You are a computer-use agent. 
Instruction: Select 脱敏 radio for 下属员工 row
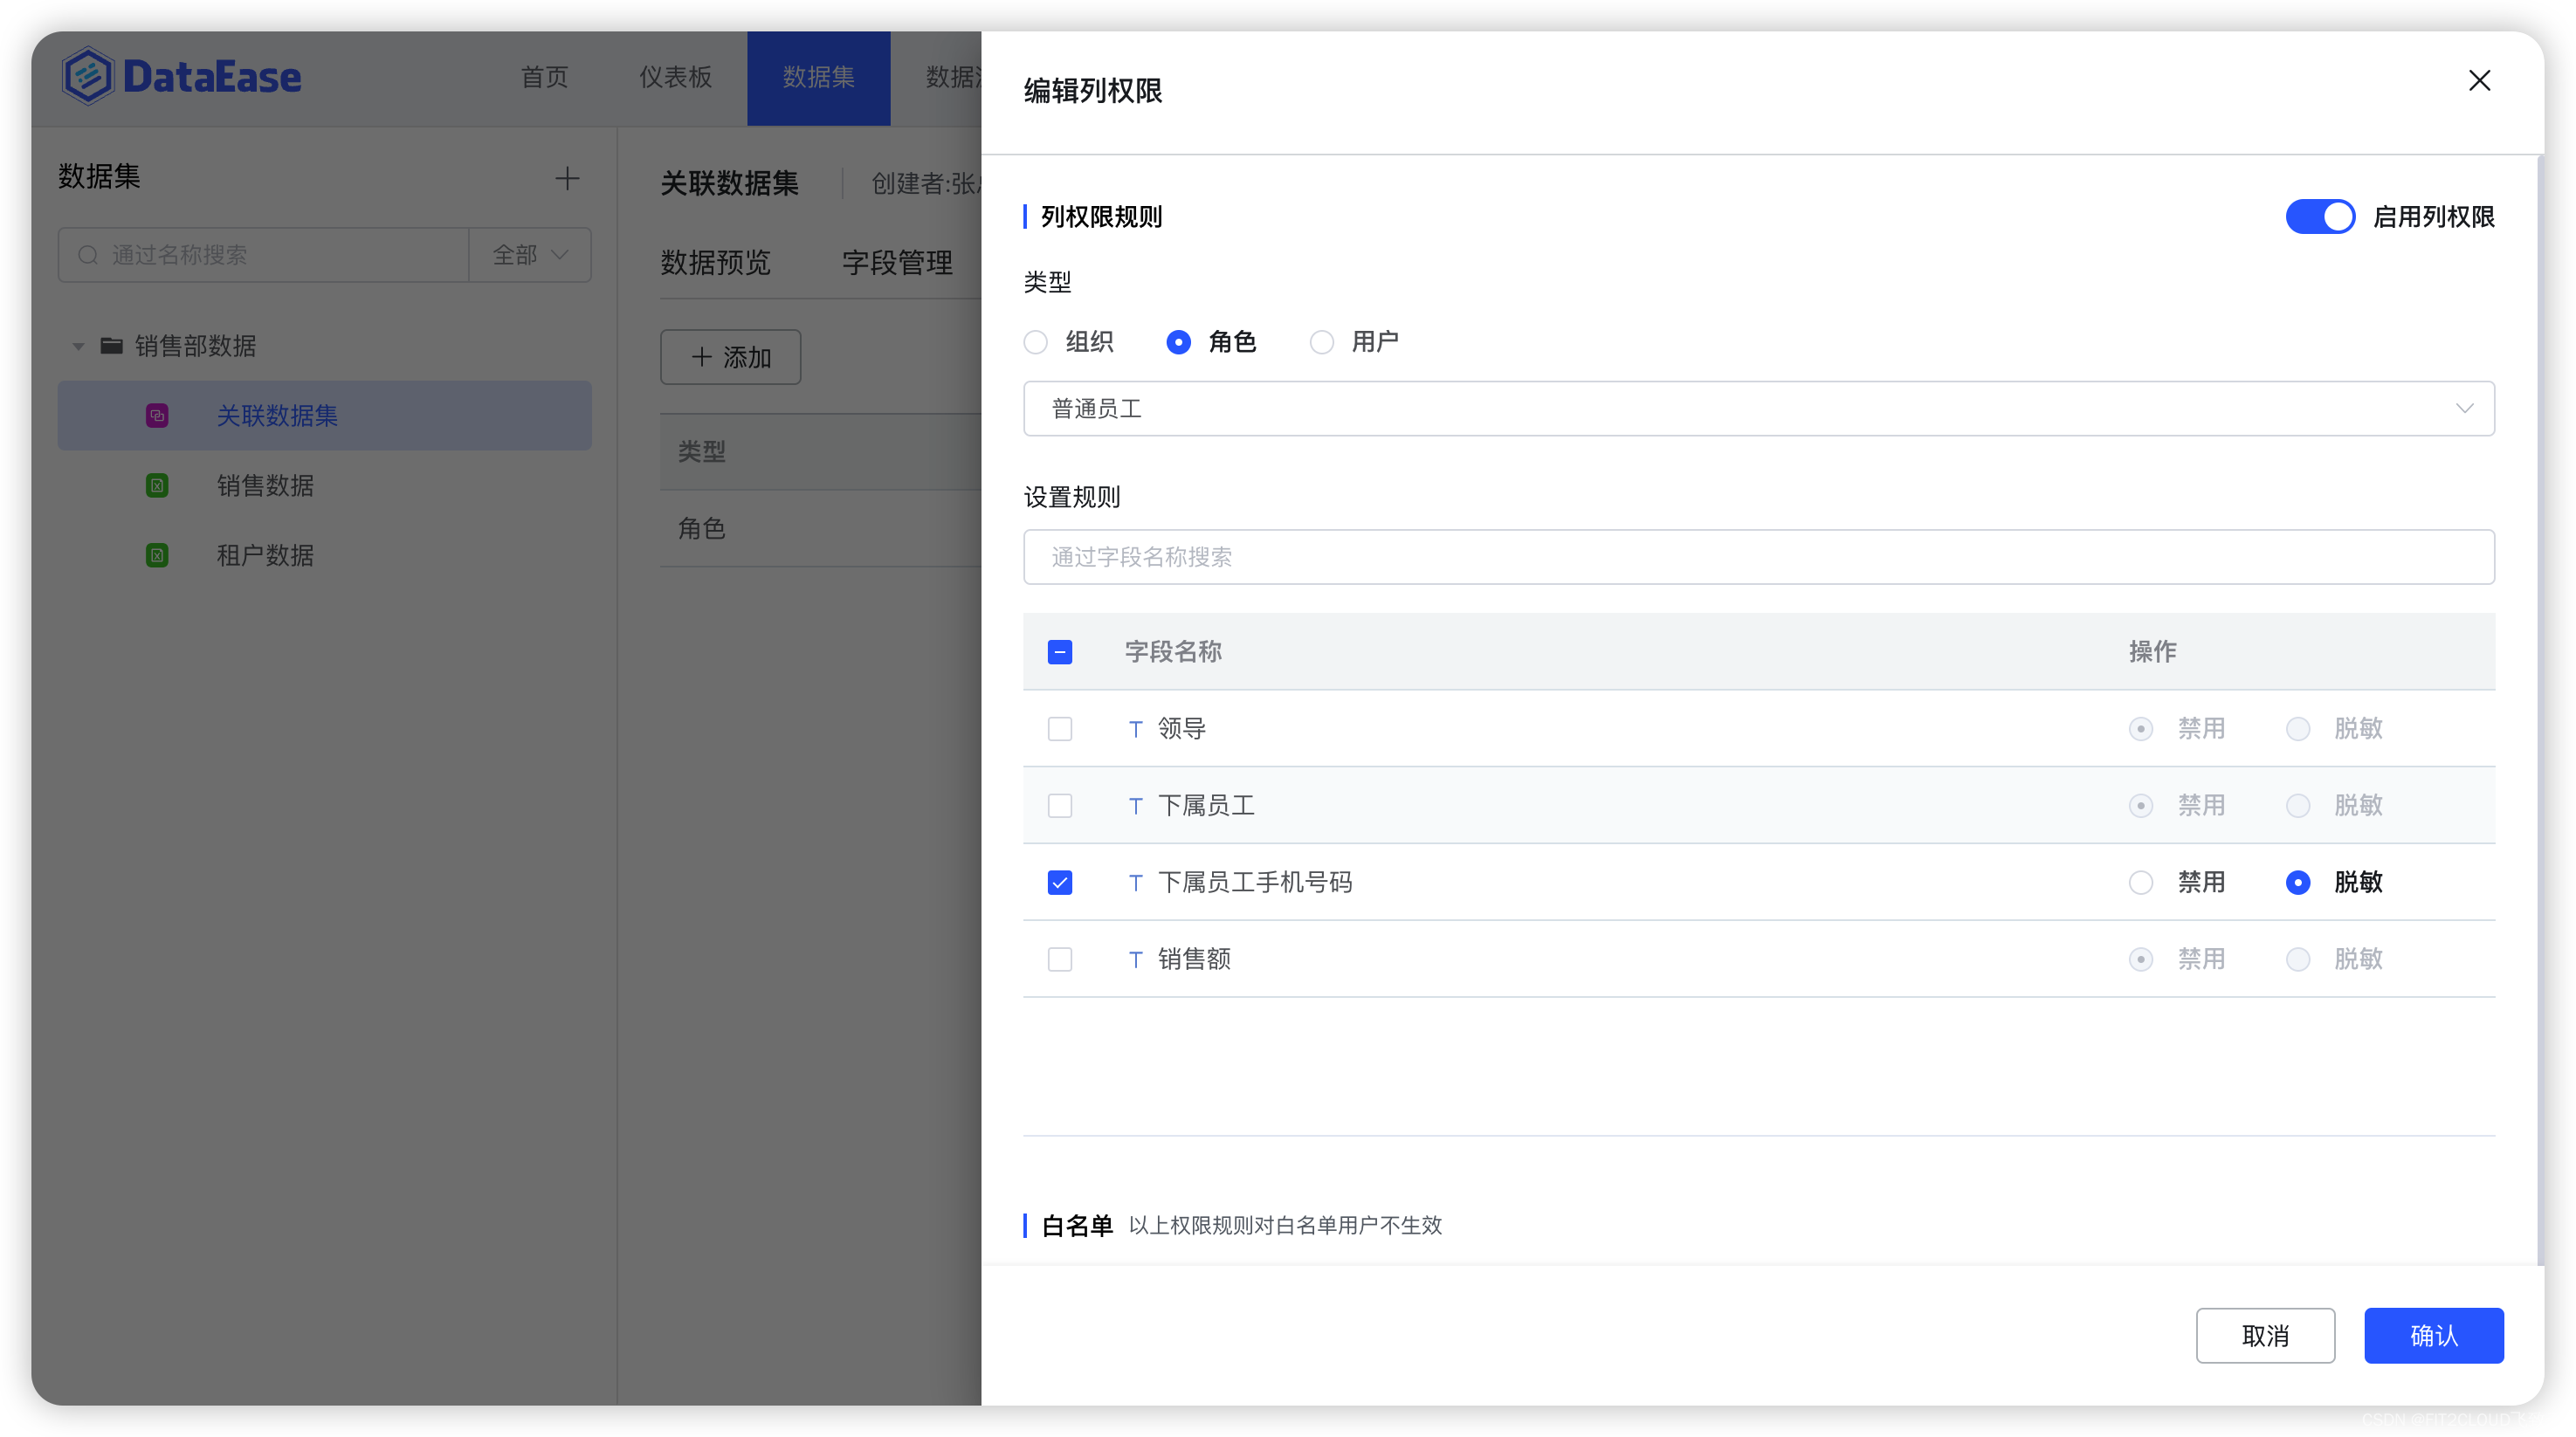coord(2298,805)
